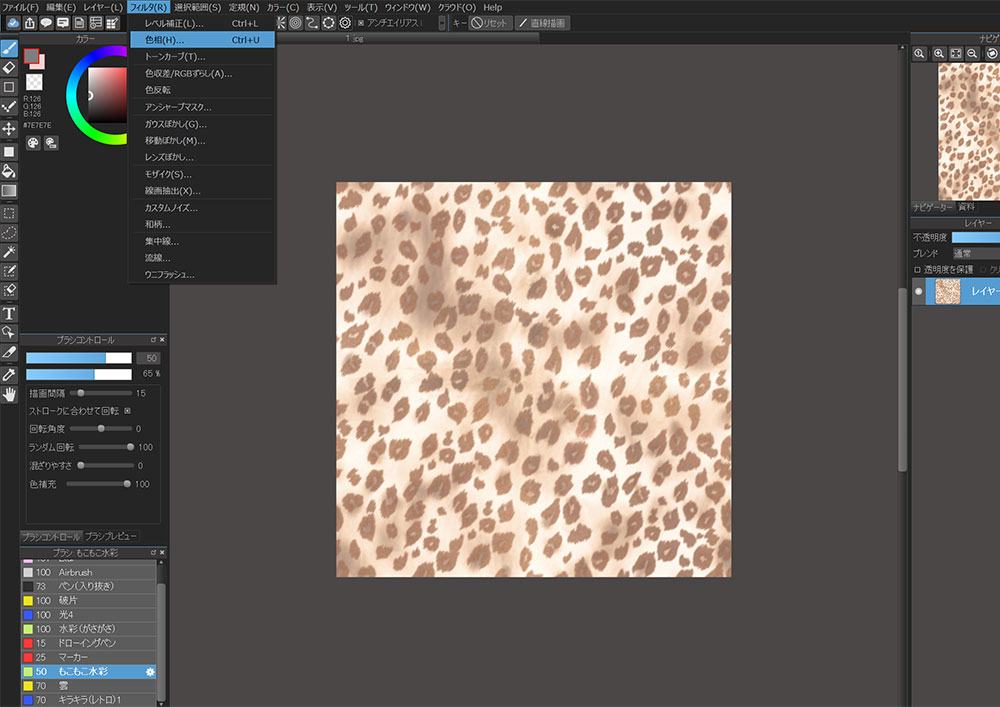The height and width of the screenshot is (707, 1000).
Task: Activate the Text tool
Action: coord(9,313)
